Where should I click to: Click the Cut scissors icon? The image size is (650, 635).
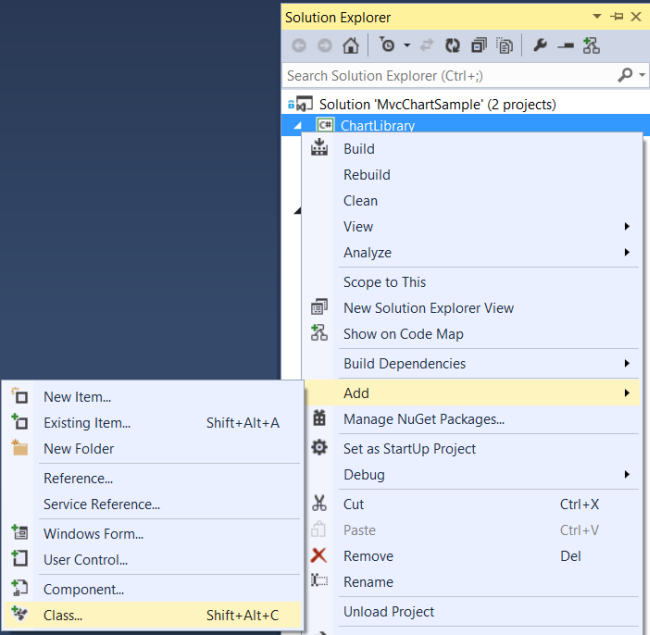click(x=319, y=503)
